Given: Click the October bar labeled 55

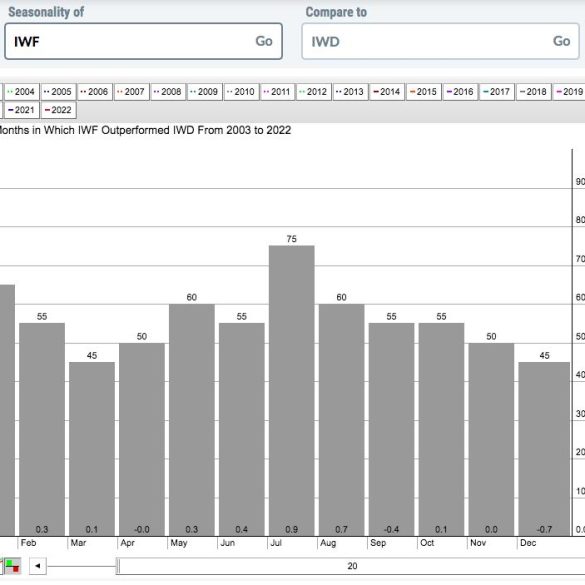Looking at the screenshot, I should 442,429.
